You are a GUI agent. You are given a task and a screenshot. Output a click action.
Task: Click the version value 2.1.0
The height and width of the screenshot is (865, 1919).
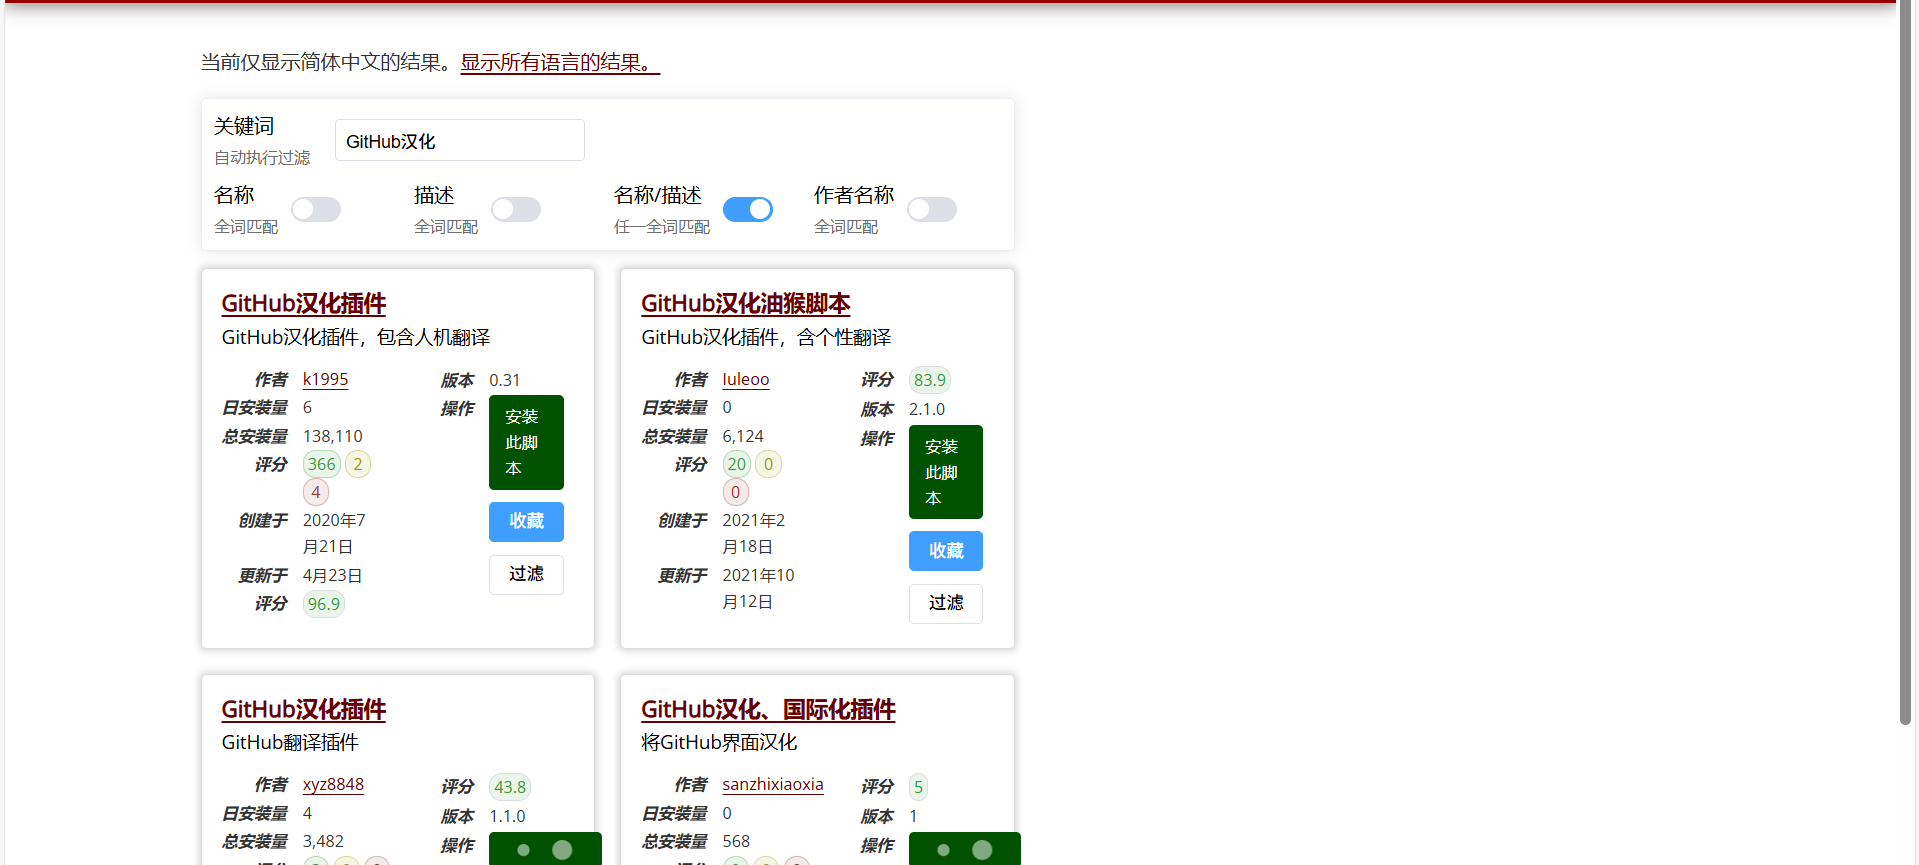point(927,409)
